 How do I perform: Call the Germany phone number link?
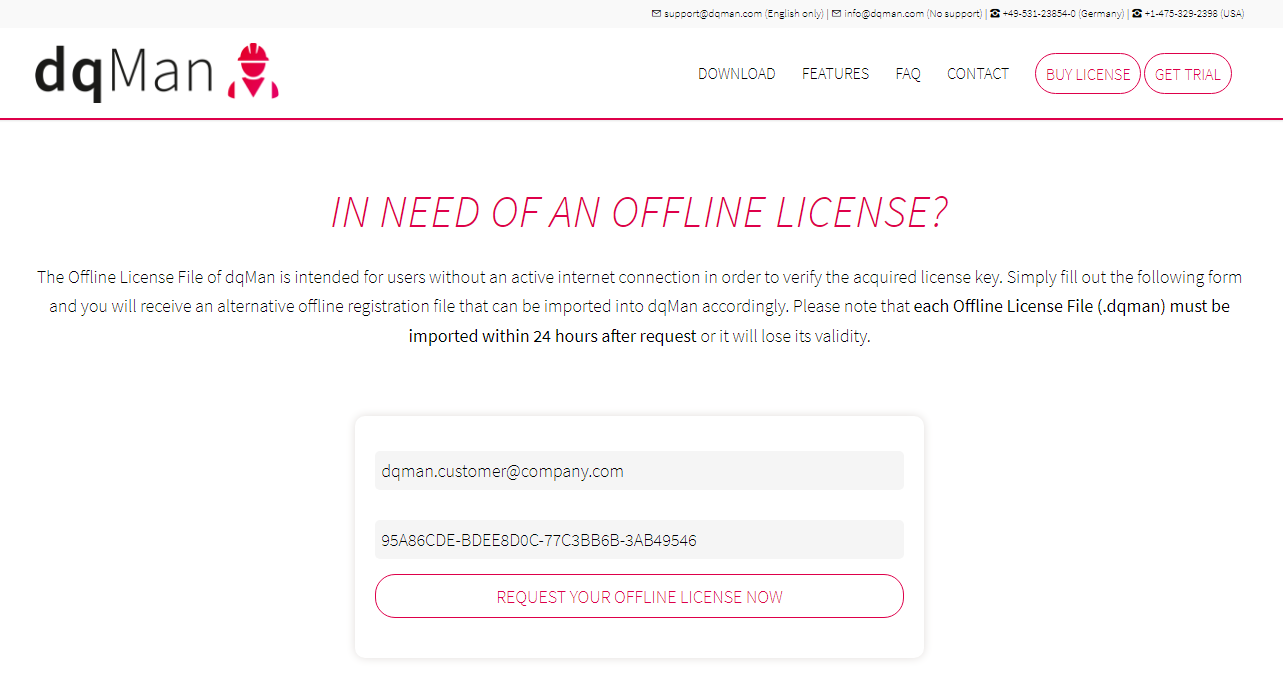tap(1038, 14)
